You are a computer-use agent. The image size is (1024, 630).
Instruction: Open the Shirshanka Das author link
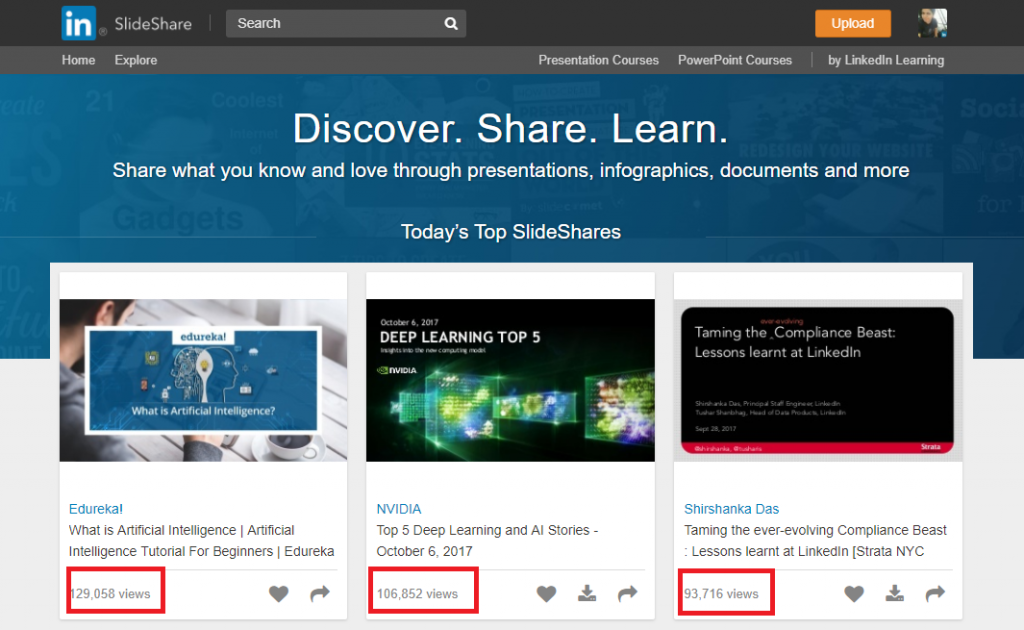click(x=731, y=509)
